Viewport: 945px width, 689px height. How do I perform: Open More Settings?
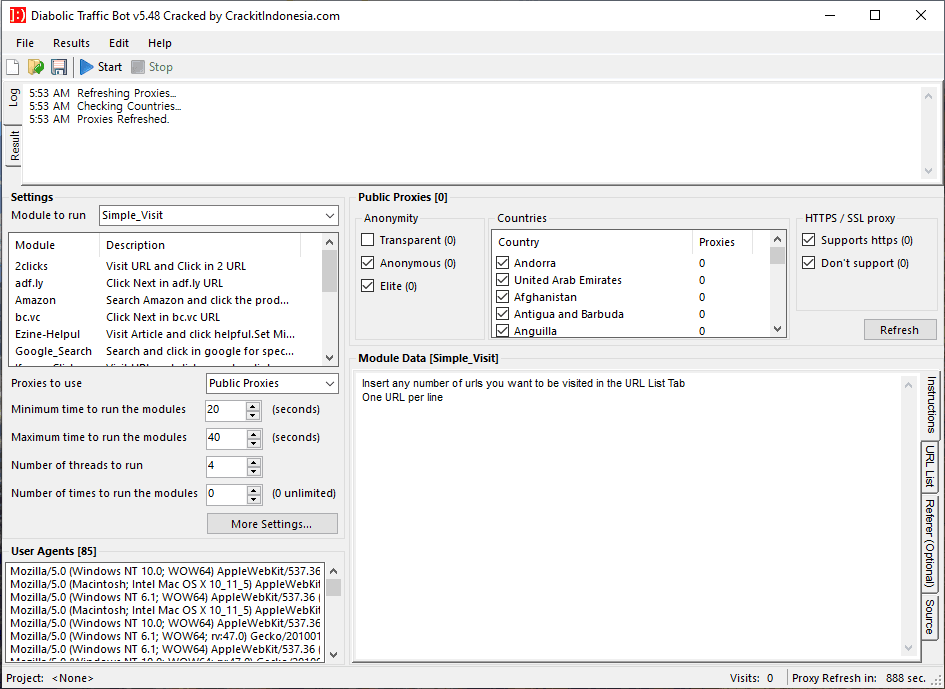[272, 523]
